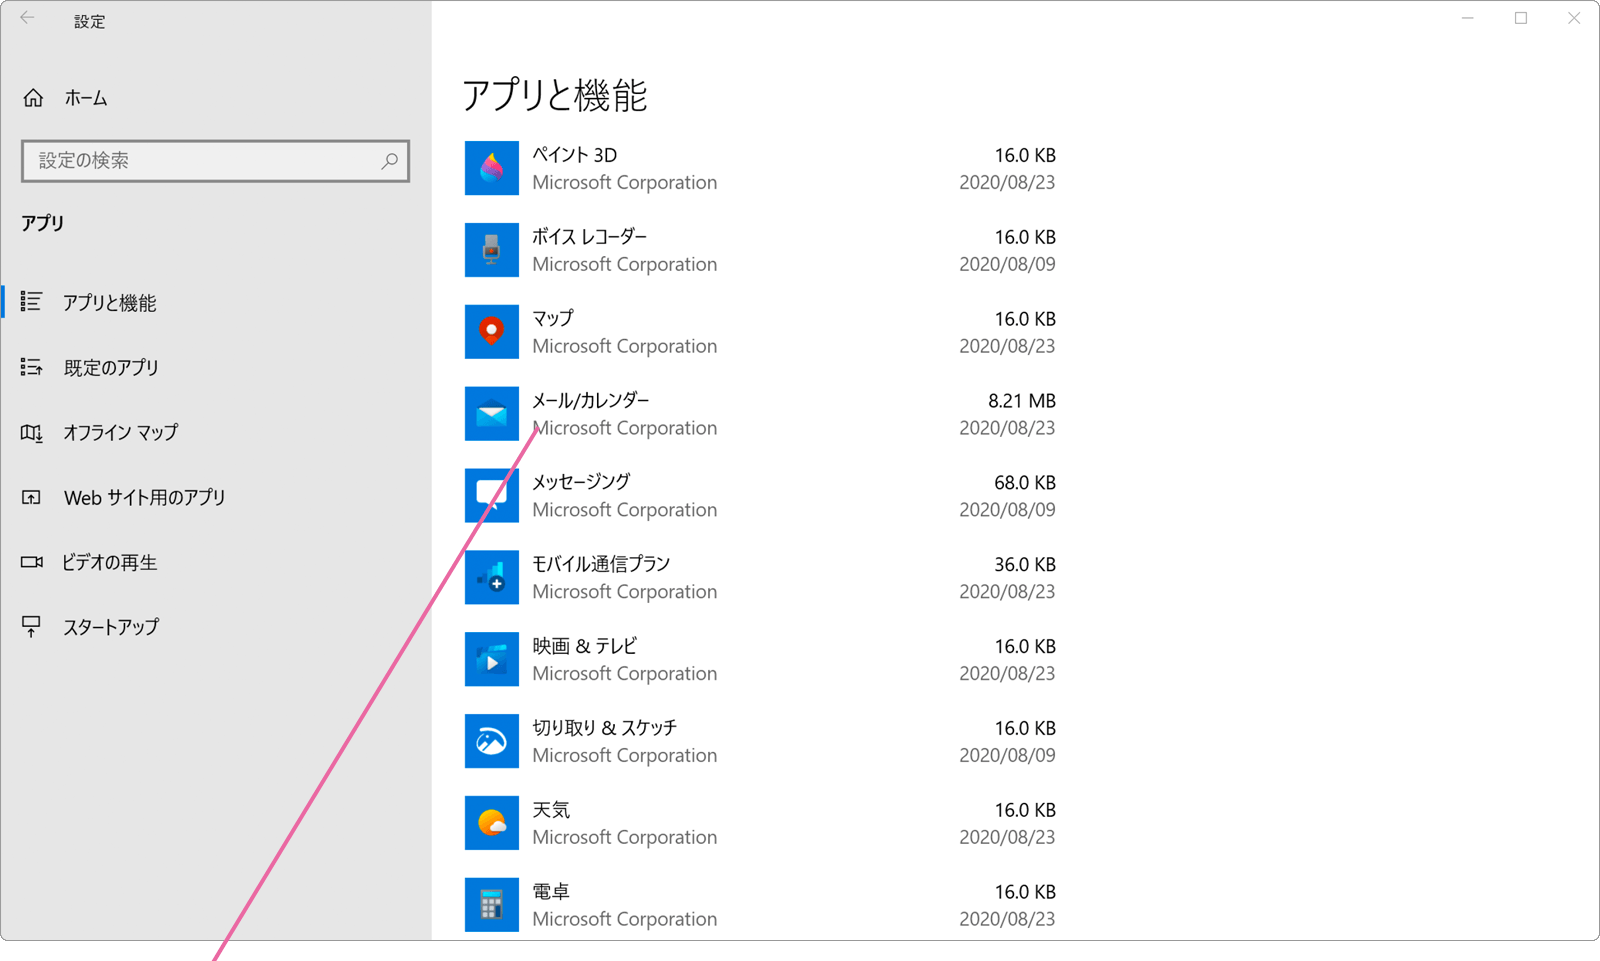Select the モバイル通信プラン app name
The height and width of the screenshot is (961, 1600).
601,565
